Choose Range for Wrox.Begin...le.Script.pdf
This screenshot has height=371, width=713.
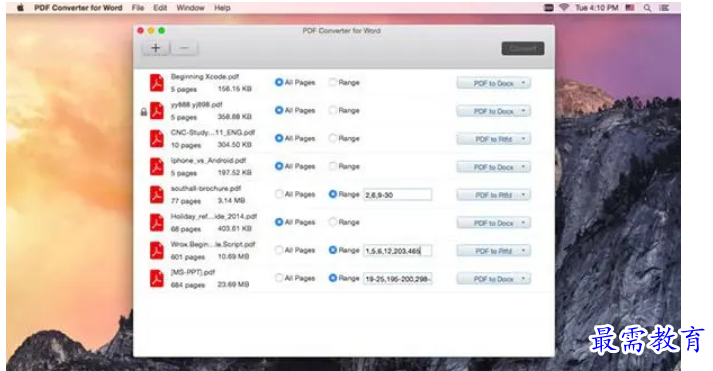[x=333, y=250]
